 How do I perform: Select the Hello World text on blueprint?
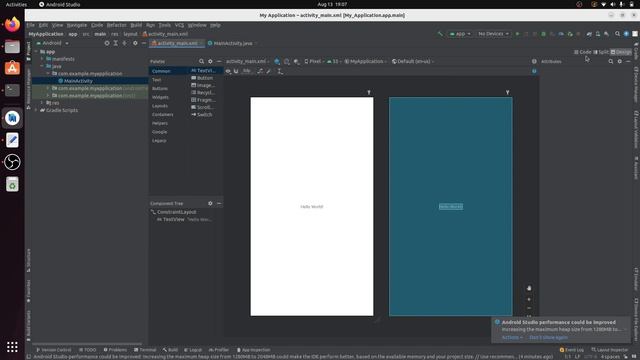[x=451, y=207]
